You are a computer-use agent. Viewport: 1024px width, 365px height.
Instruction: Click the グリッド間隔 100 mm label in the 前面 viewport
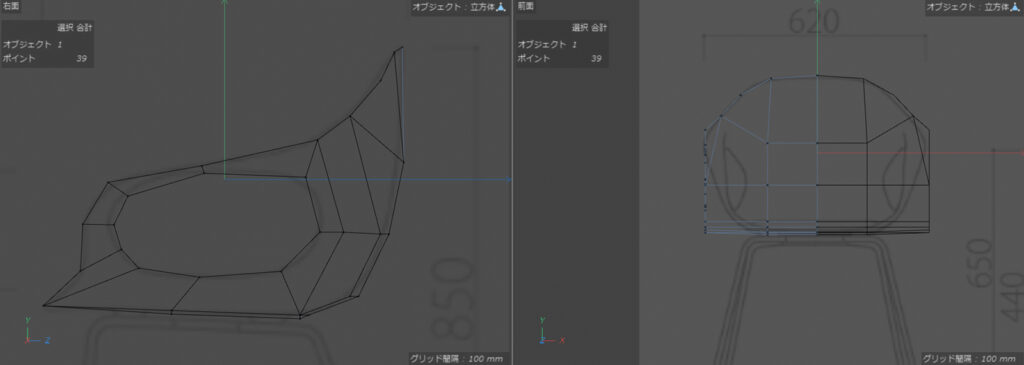click(x=972, y=358)
